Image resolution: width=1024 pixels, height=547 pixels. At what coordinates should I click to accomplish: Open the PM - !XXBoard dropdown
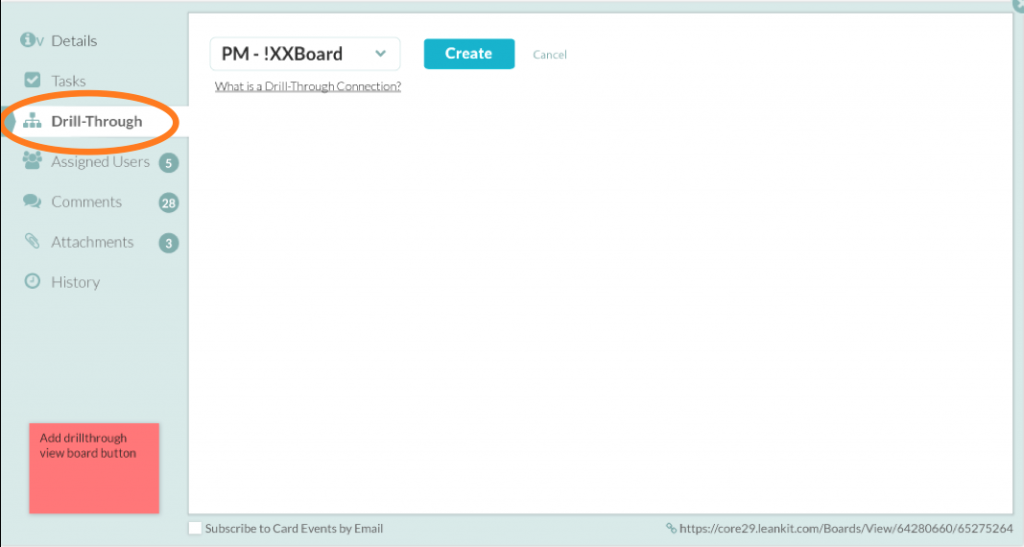pos(304,54)
